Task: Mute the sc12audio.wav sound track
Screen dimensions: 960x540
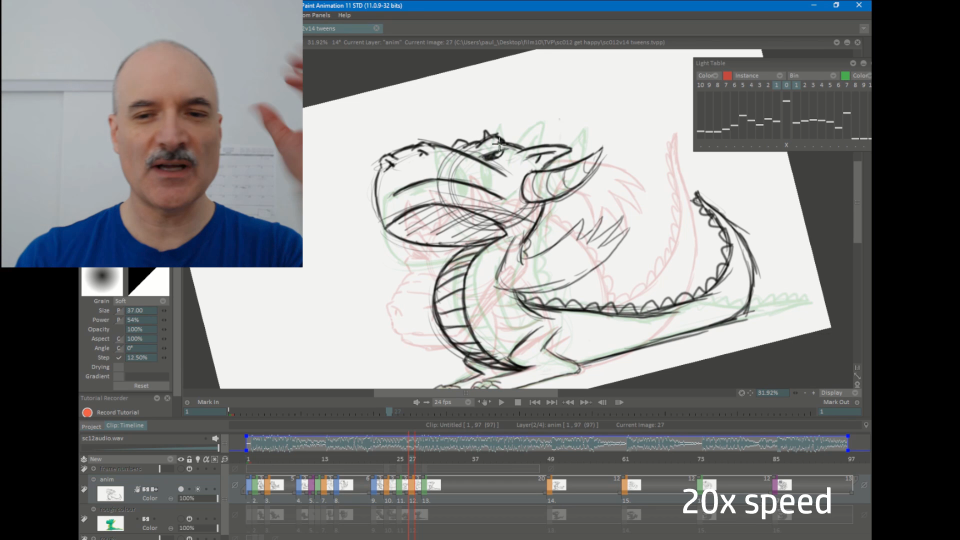Action: click(215, 438)
